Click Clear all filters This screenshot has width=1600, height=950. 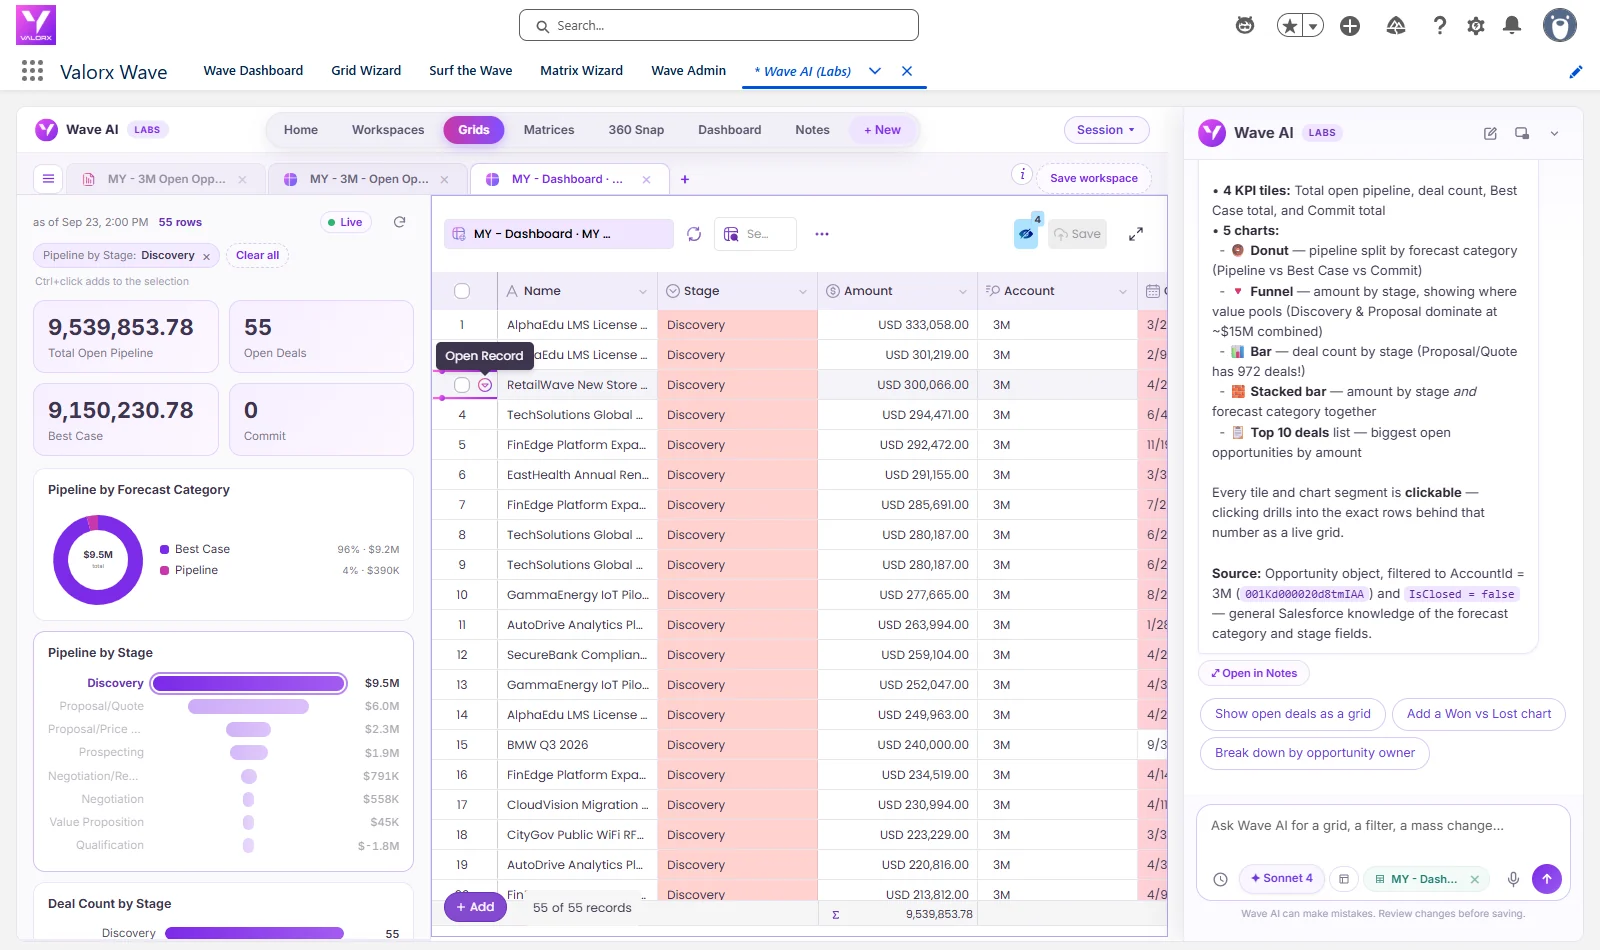pos(257,255)
